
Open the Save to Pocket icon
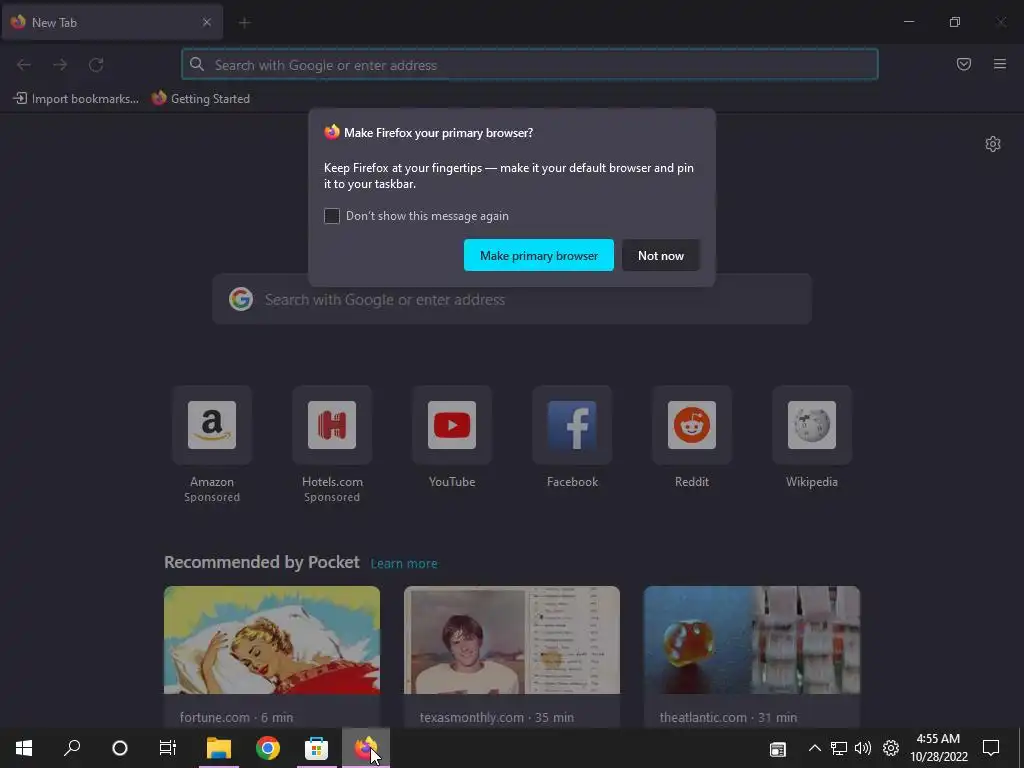tap(964, 64)
